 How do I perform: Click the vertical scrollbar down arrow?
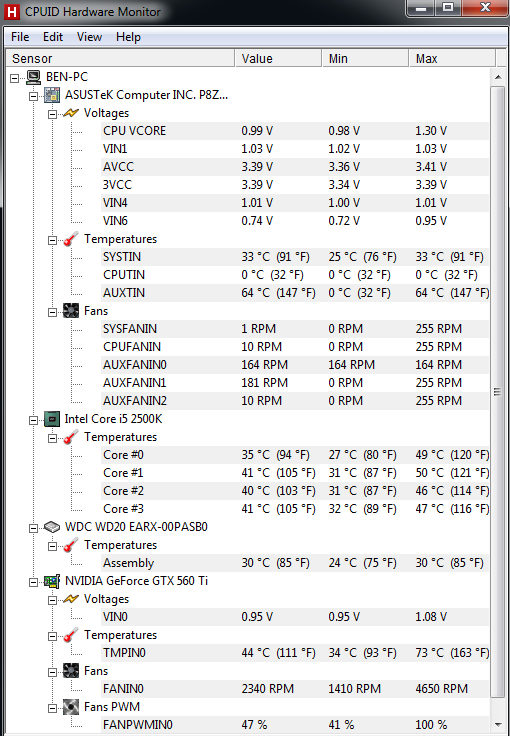(497, 725)
